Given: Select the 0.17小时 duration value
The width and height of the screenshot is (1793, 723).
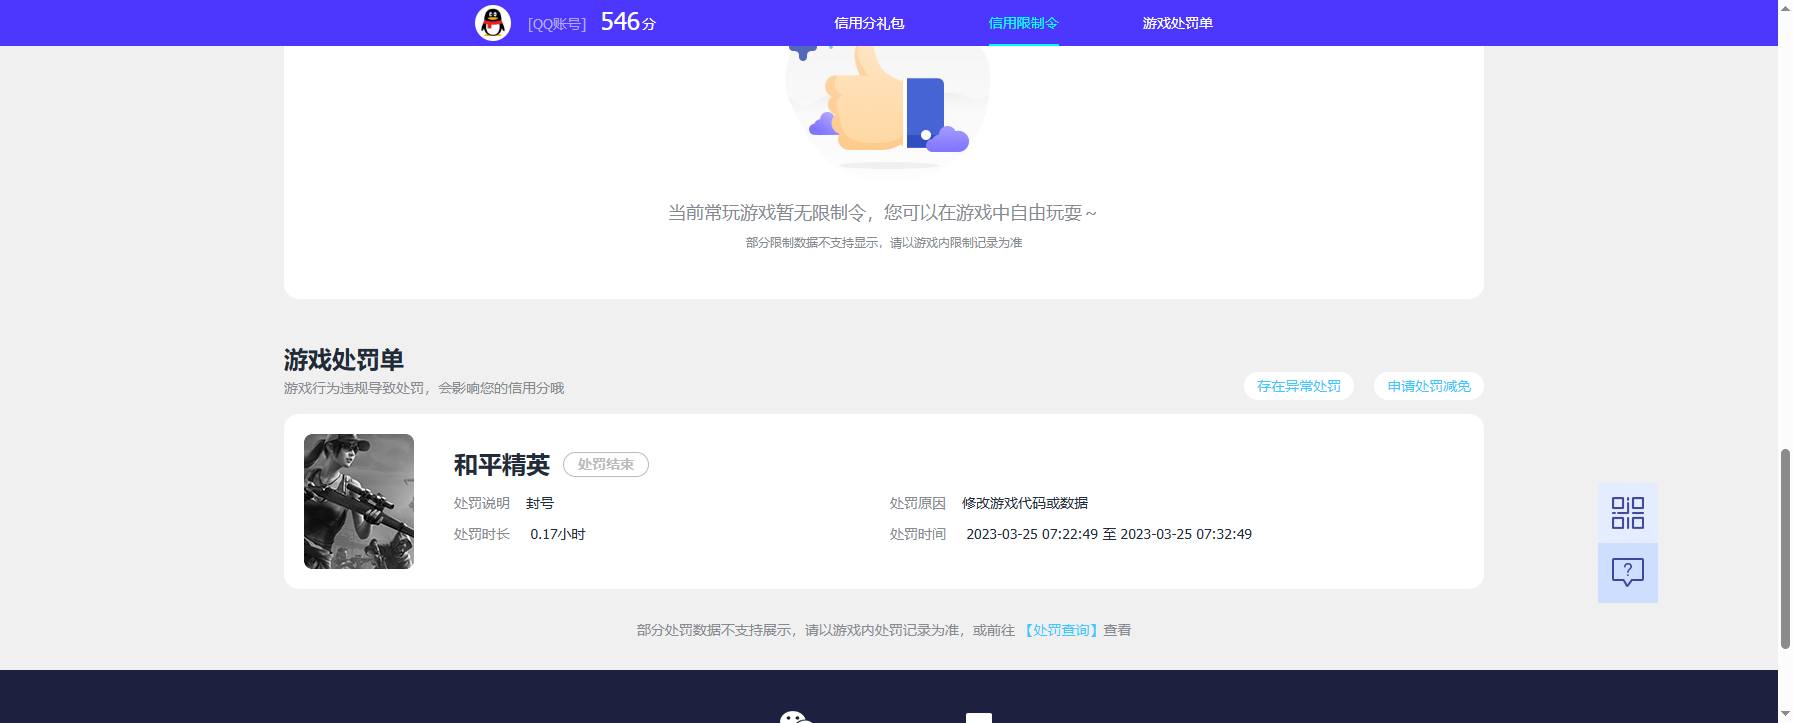Looking at the screenshot, I should pyautogui.click(x=558, y=534).
